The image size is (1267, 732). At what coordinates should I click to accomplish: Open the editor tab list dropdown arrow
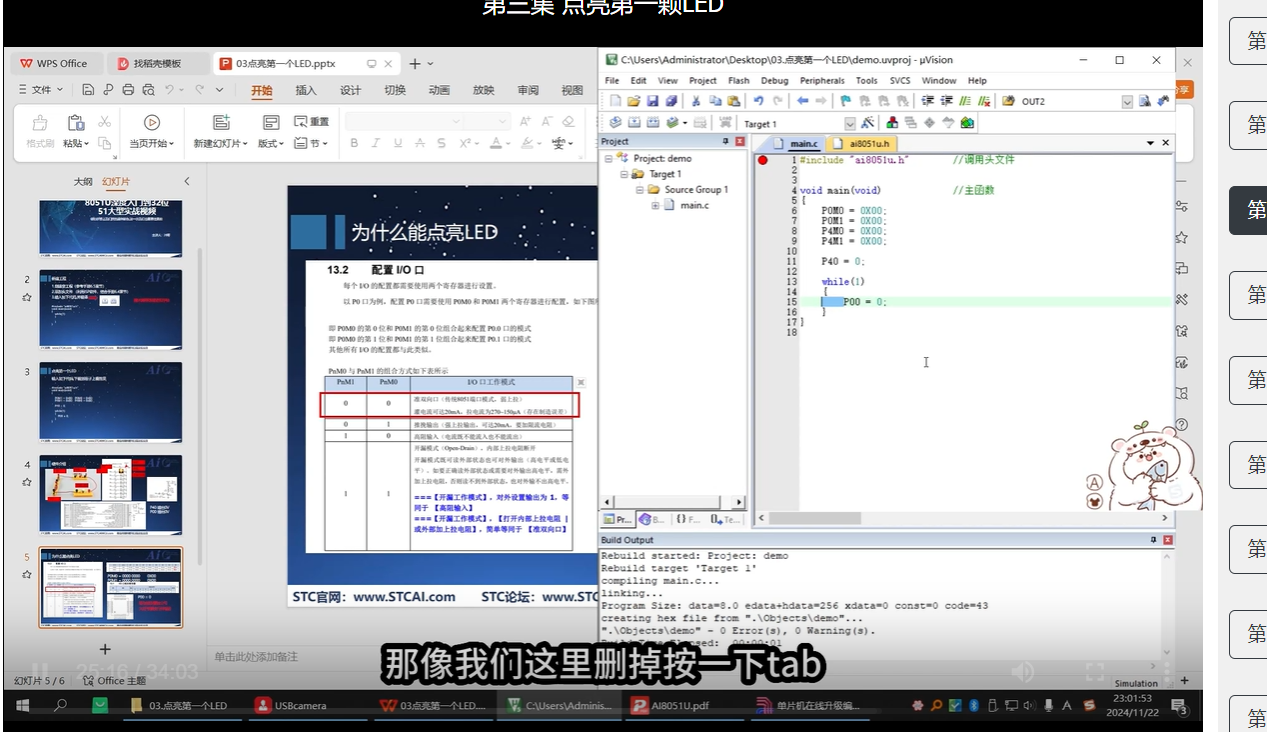[x=1149, y=144]
